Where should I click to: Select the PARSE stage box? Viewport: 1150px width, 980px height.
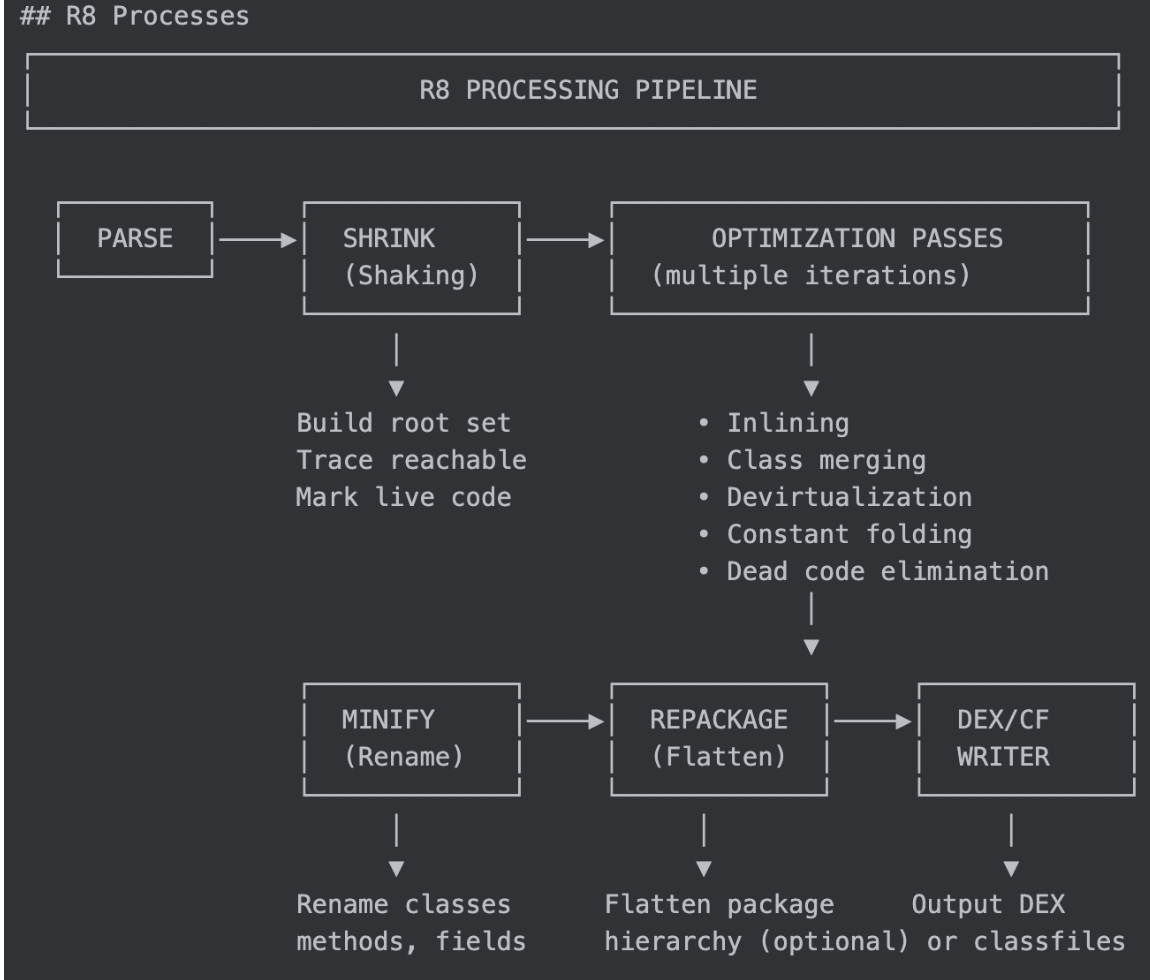(x=135, y=240)
